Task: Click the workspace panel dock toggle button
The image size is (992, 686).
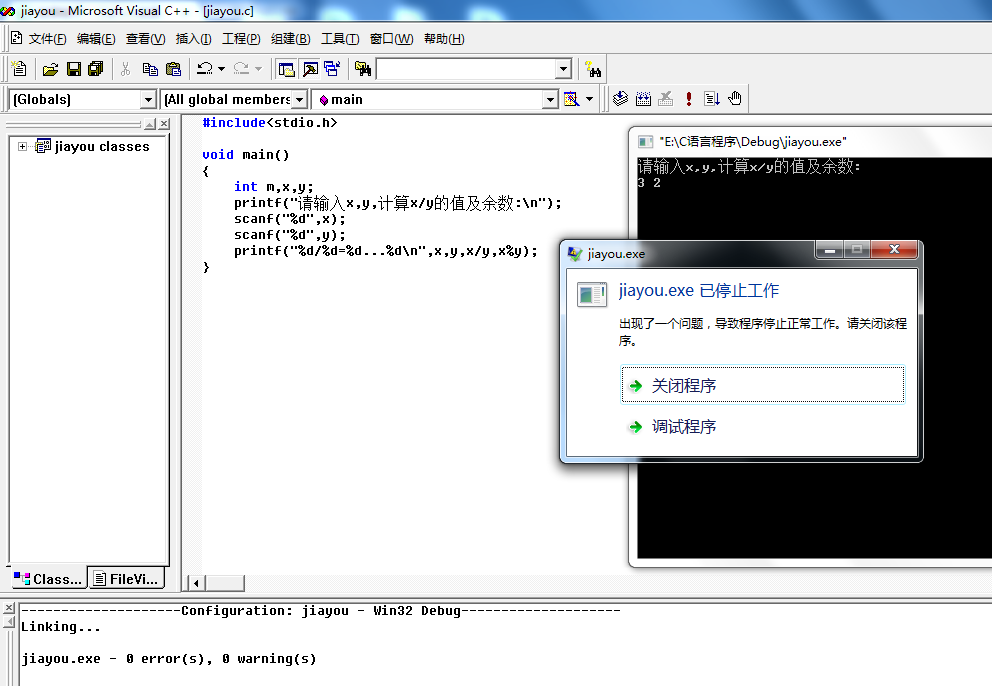Action: [150, 124]
